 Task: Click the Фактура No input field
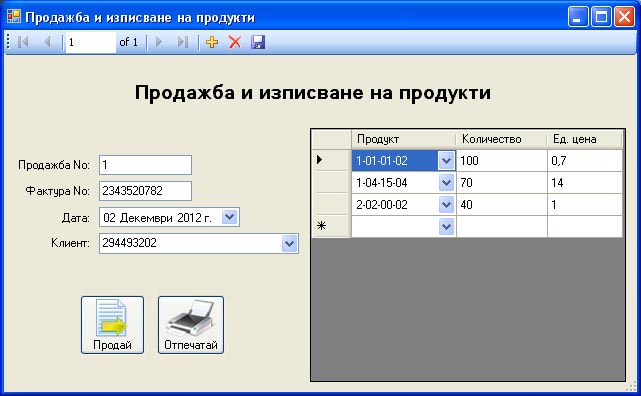(145, 191)
